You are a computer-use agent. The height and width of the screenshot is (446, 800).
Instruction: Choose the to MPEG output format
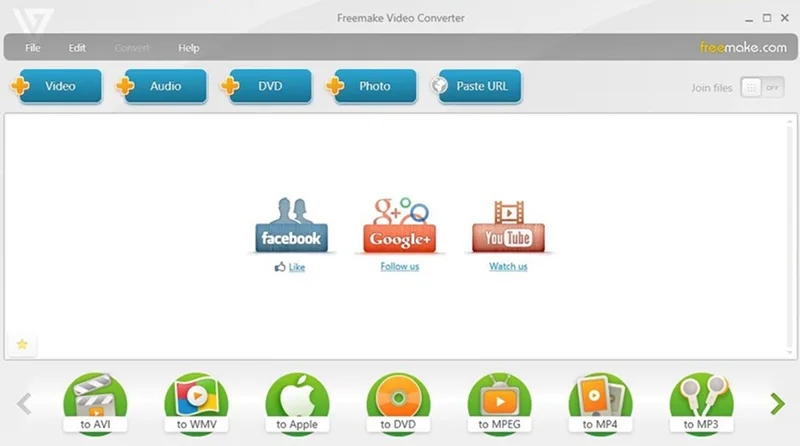tap(499, 404)
